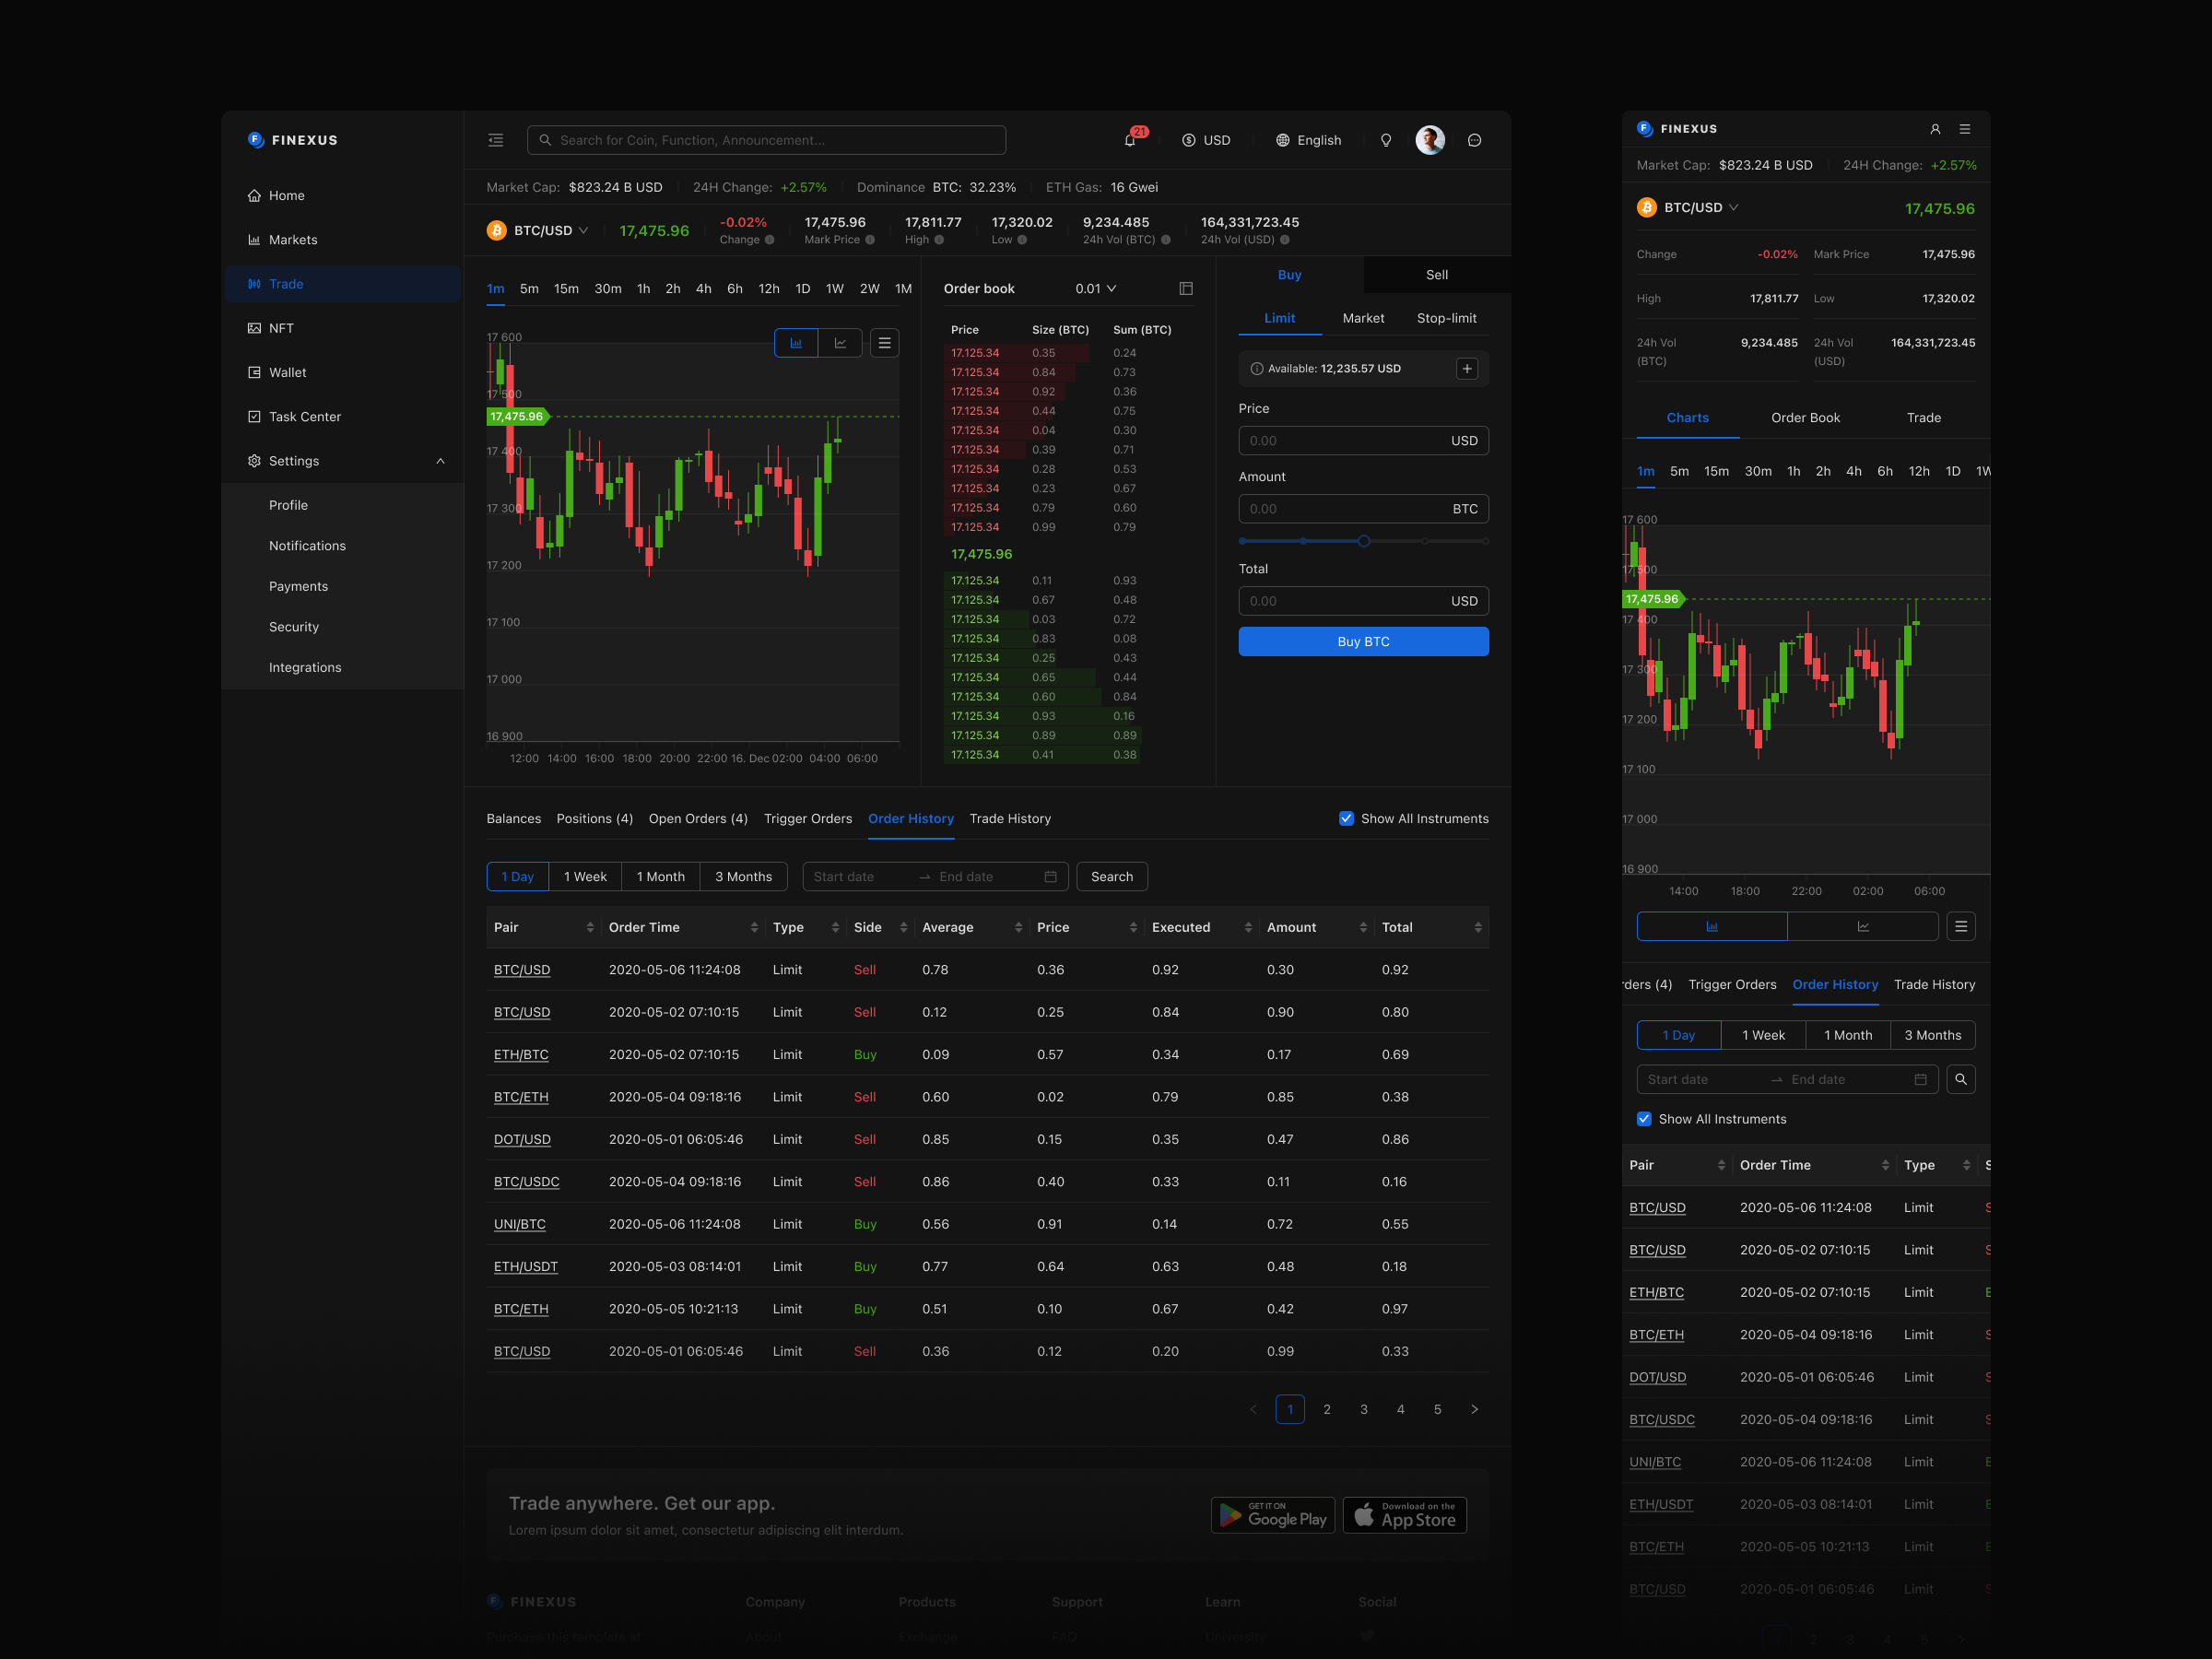Select candlestick chart button in mobile panel
Screen dimensions: 2212x1659
[1712, 926]
